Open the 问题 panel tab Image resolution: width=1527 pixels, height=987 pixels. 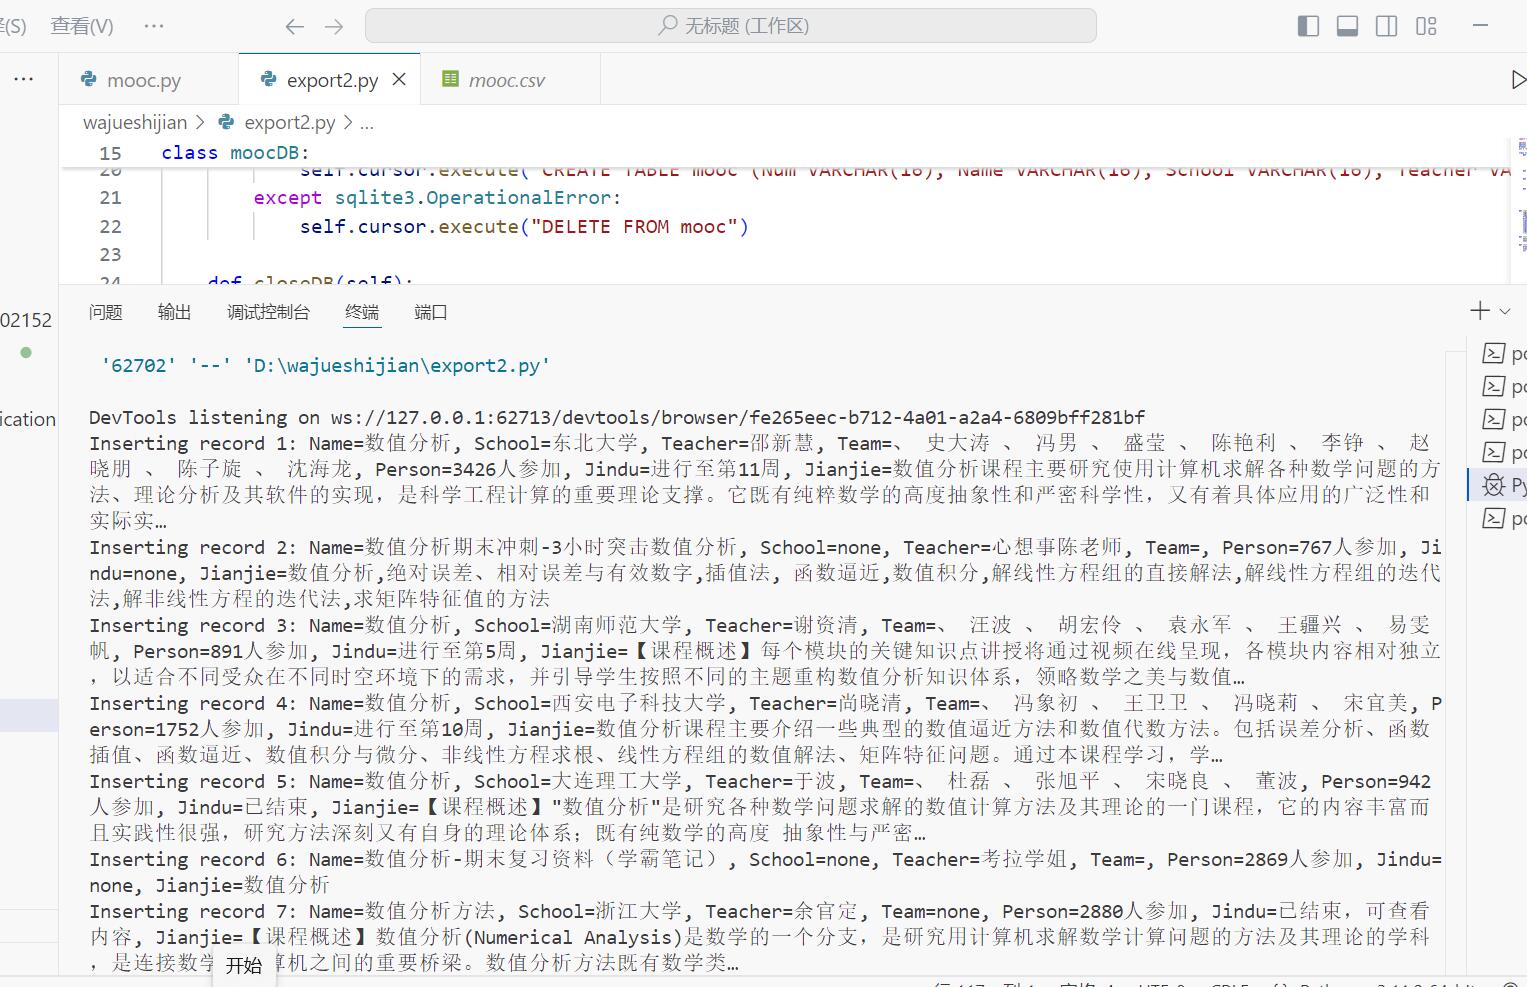(x=105, y=312)
